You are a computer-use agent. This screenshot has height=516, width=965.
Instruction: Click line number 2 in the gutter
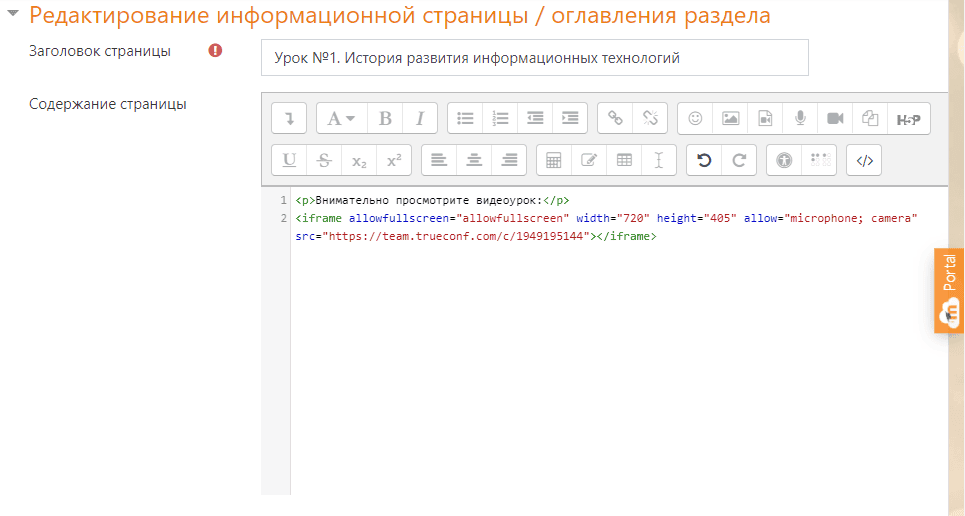[283, 218]
